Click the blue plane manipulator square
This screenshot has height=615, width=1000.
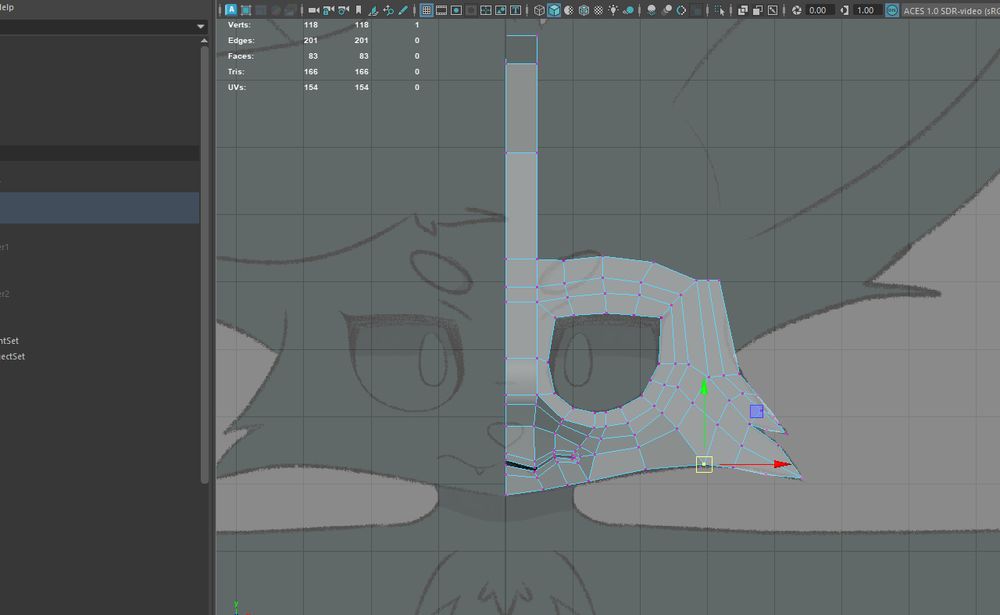[756, 411]
